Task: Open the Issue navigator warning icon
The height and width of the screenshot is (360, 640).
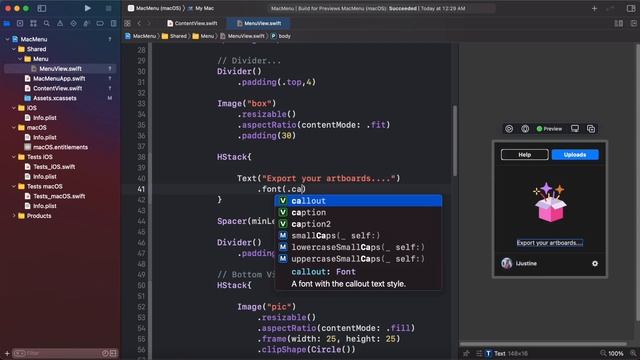Action: click(x=60, y=24)
